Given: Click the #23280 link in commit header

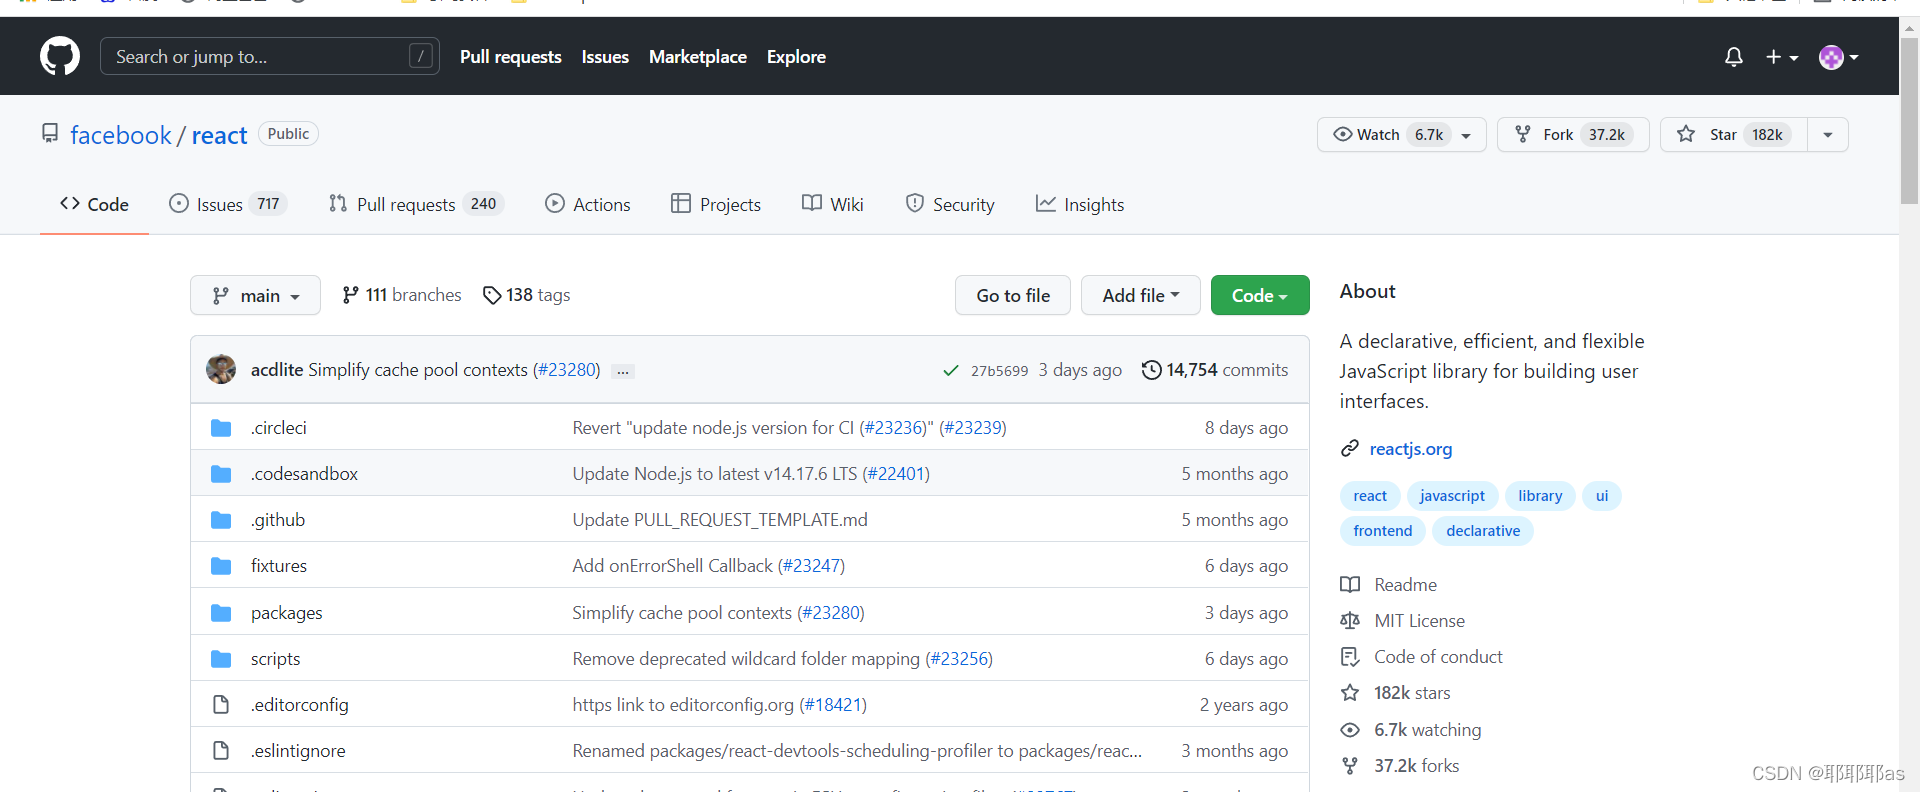Looking at the screenshot, I should point(566,369).
